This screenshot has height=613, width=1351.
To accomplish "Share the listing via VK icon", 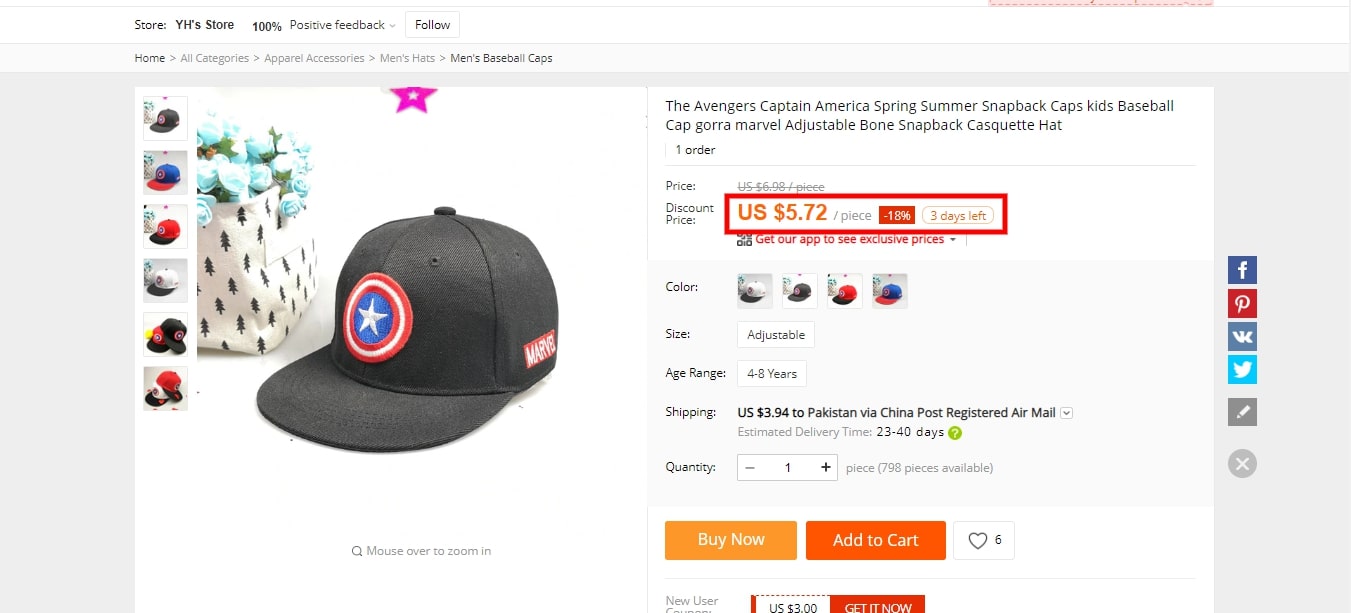I will 1242,337.
